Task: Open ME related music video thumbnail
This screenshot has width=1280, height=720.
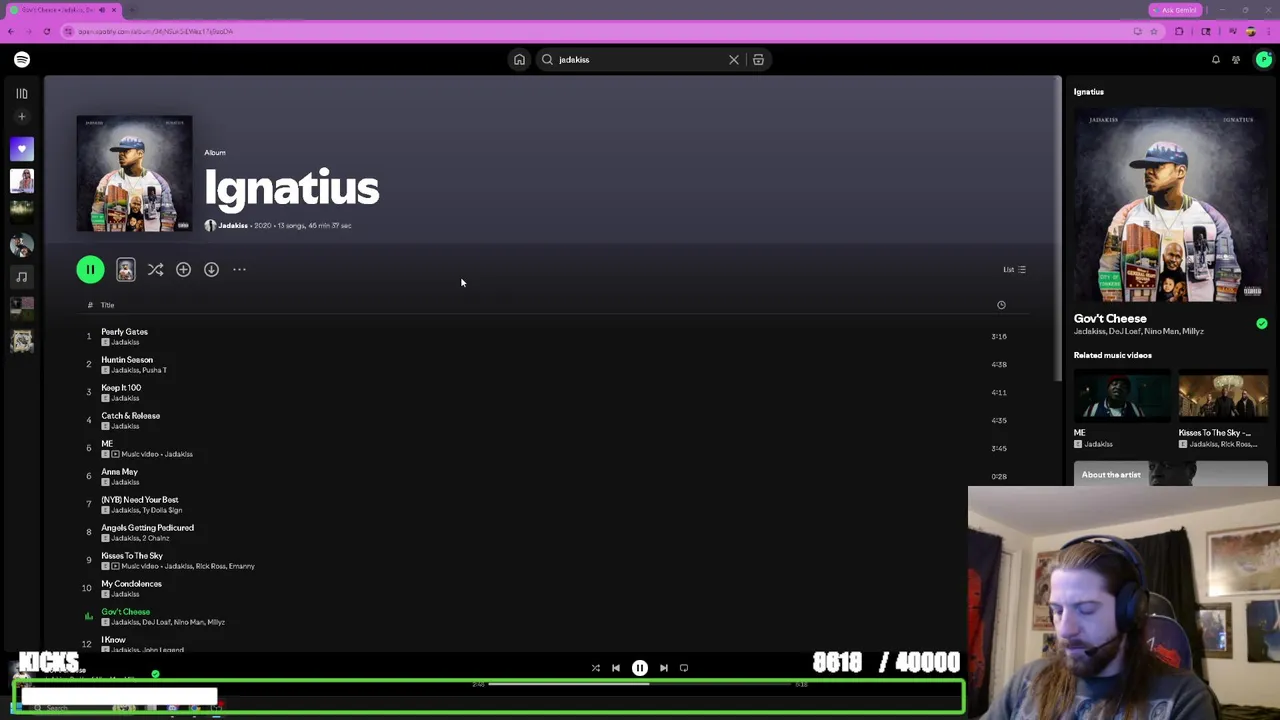Action: [1122, 397]
